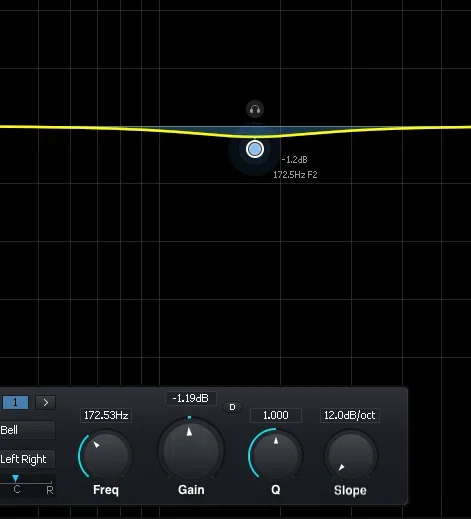Click the 12.0dB/oct slope value field
The width and height of the screenshot is (471, 519).
tap(350, 415)
